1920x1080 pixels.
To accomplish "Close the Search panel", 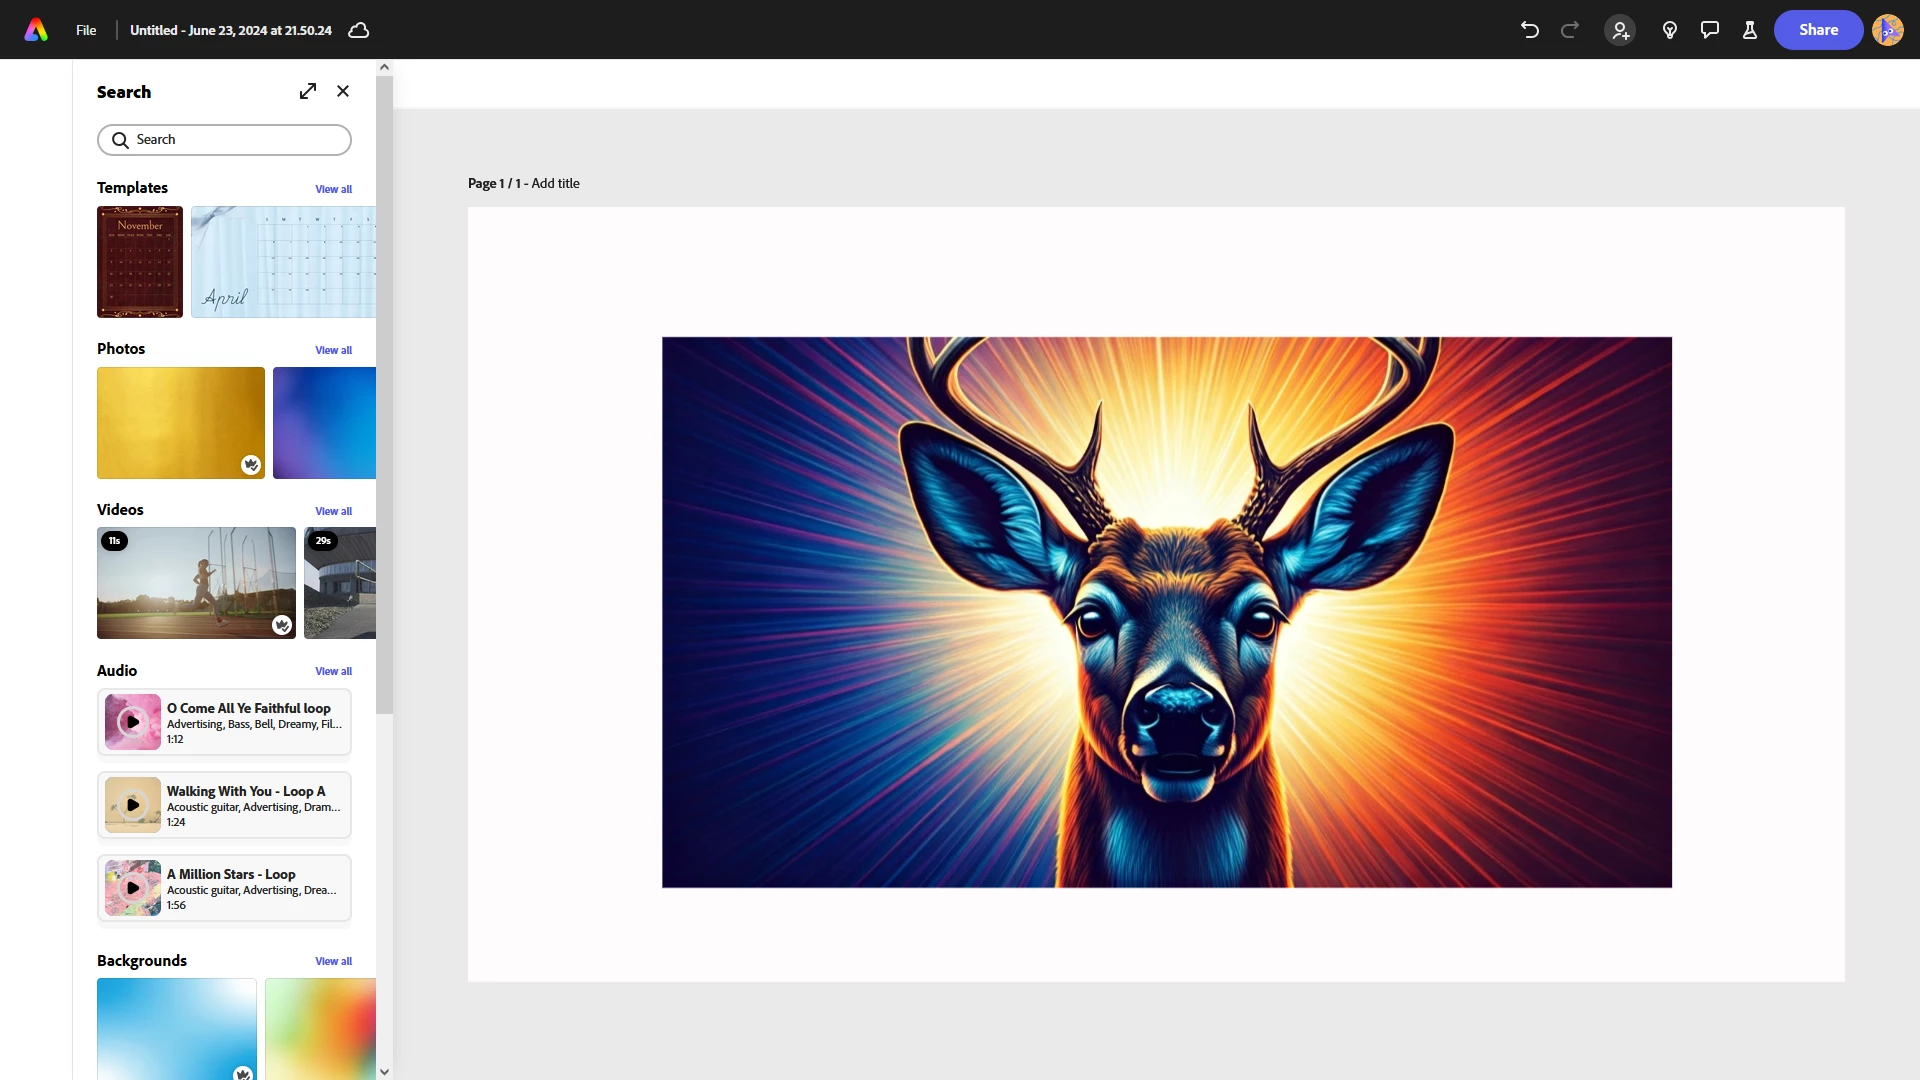I will (343, 91).
